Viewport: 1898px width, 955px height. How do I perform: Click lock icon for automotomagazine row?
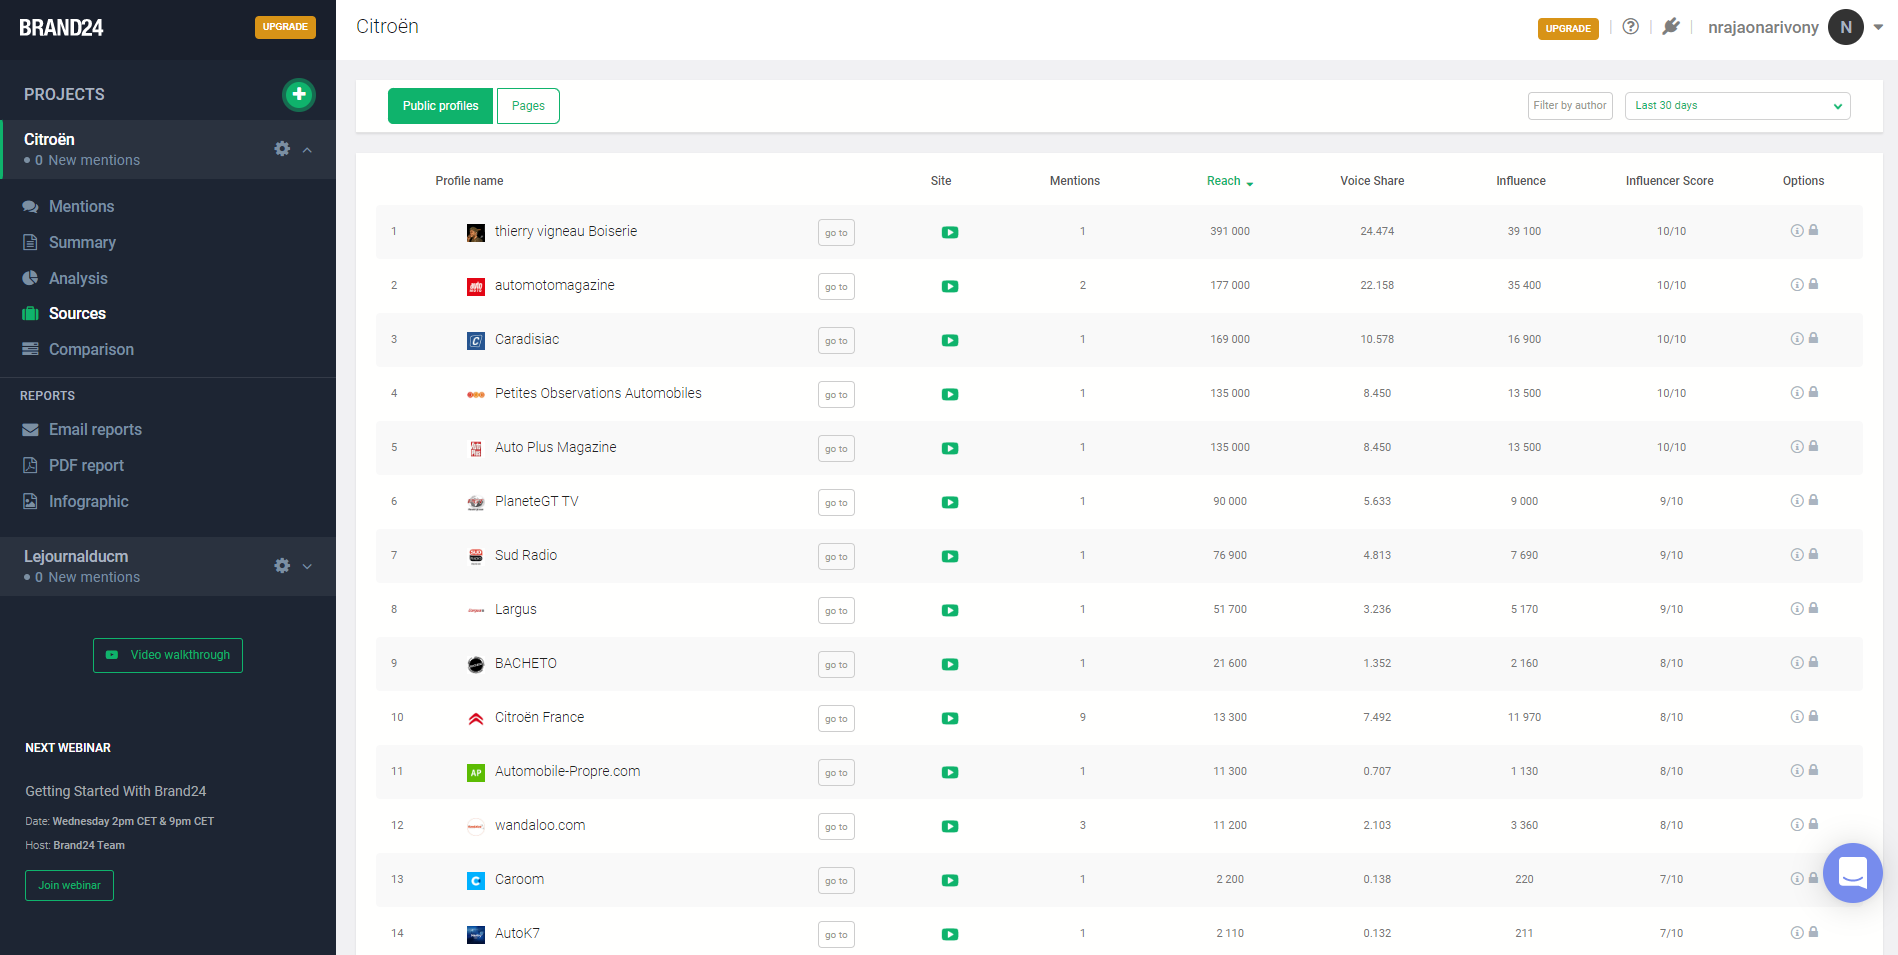click(1813, 284)
